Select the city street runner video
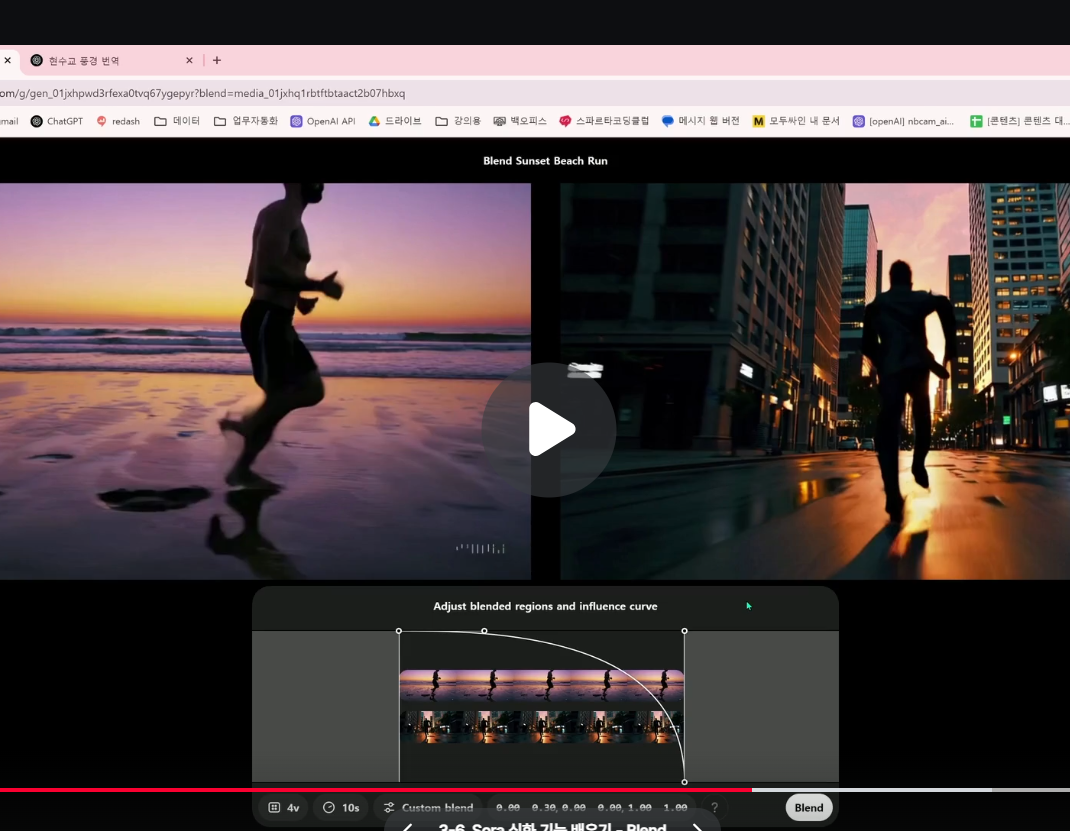Viewport: 1070px width, 831px height. pyautogui.click(x=815, y=381)
